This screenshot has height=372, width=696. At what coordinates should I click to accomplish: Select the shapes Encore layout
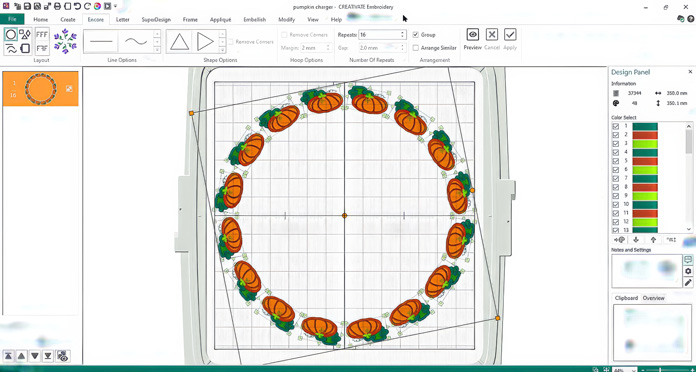click(x=25, y=34)
